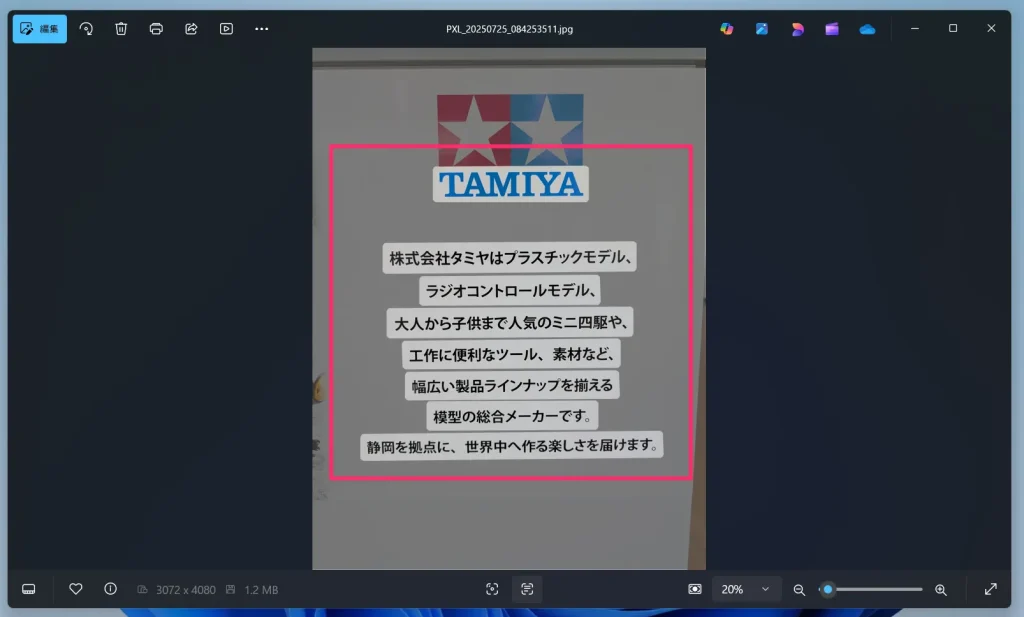The width and height of the screenshot is (1024, 617).
Task: Show file info with info icon
Action: 110,589
